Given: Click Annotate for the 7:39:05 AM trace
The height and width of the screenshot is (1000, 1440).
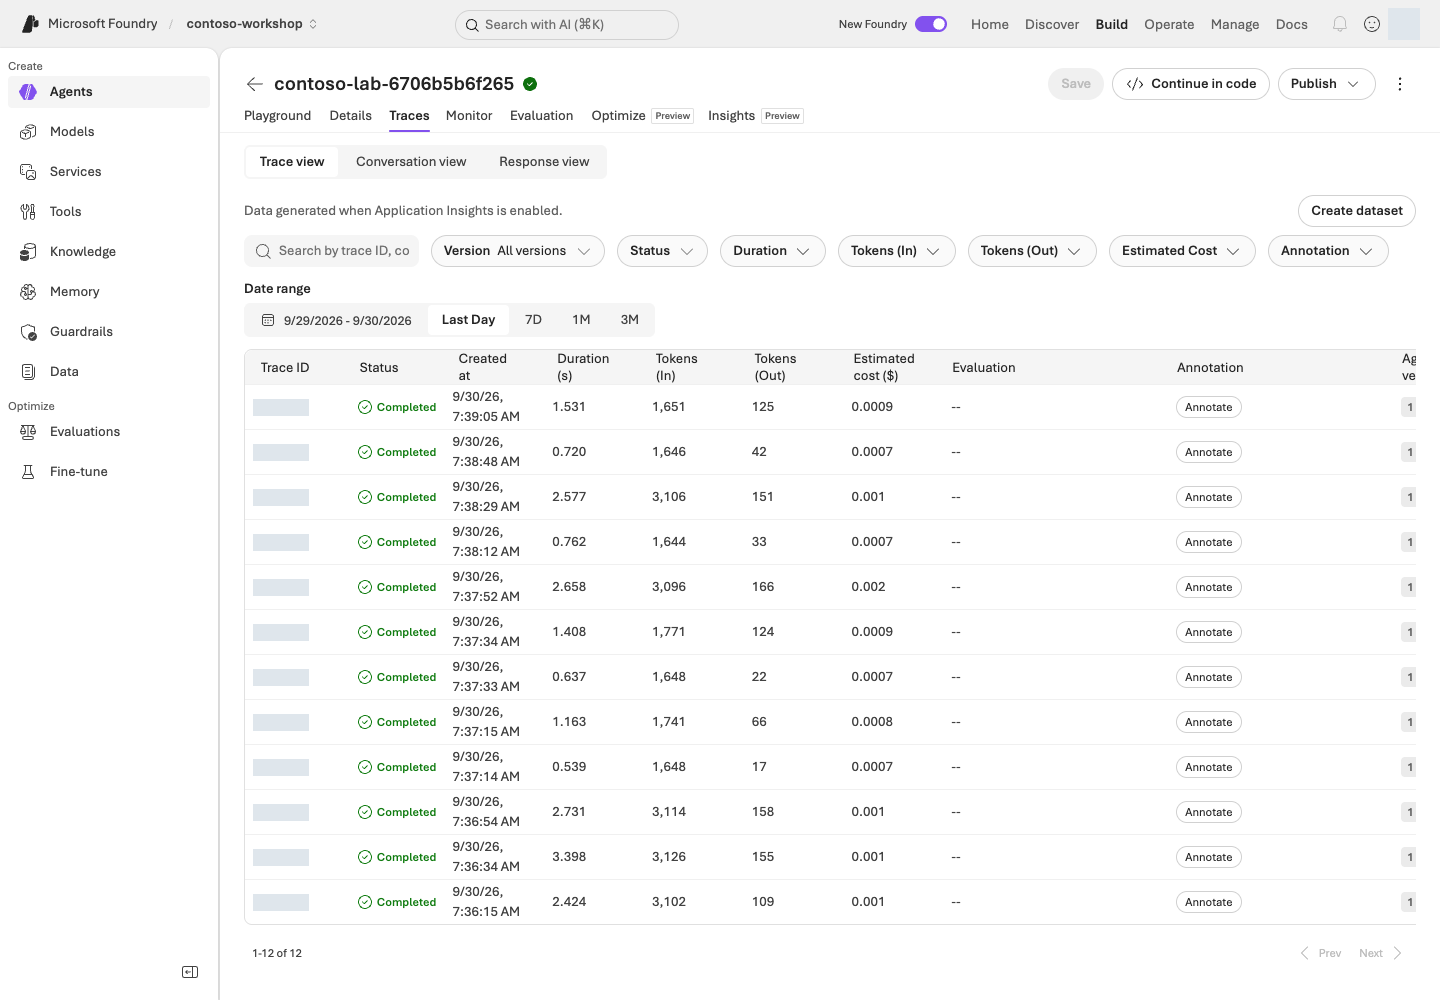Looking at the screenshot, I should 1208,407.
